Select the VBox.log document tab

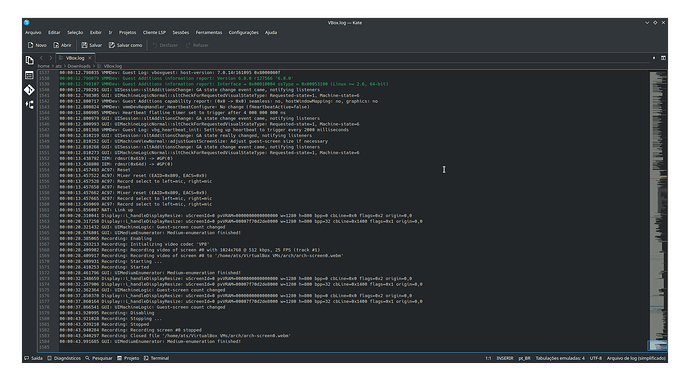[75, 58]
